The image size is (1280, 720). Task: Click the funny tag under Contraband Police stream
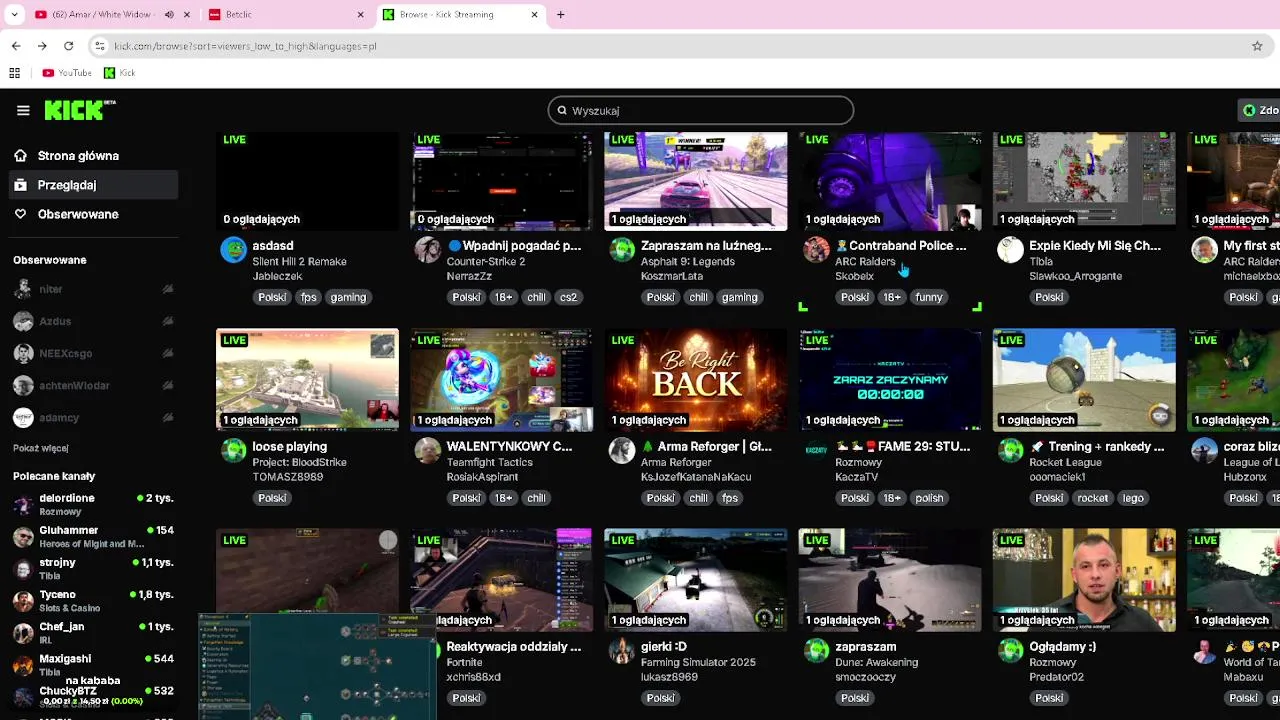(x=929, y=297)
